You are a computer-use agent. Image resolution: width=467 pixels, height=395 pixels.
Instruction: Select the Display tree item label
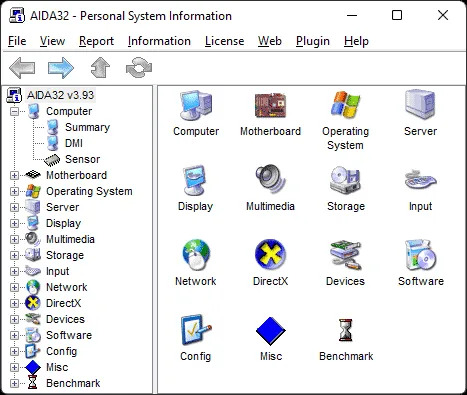(x=63, y=223)
